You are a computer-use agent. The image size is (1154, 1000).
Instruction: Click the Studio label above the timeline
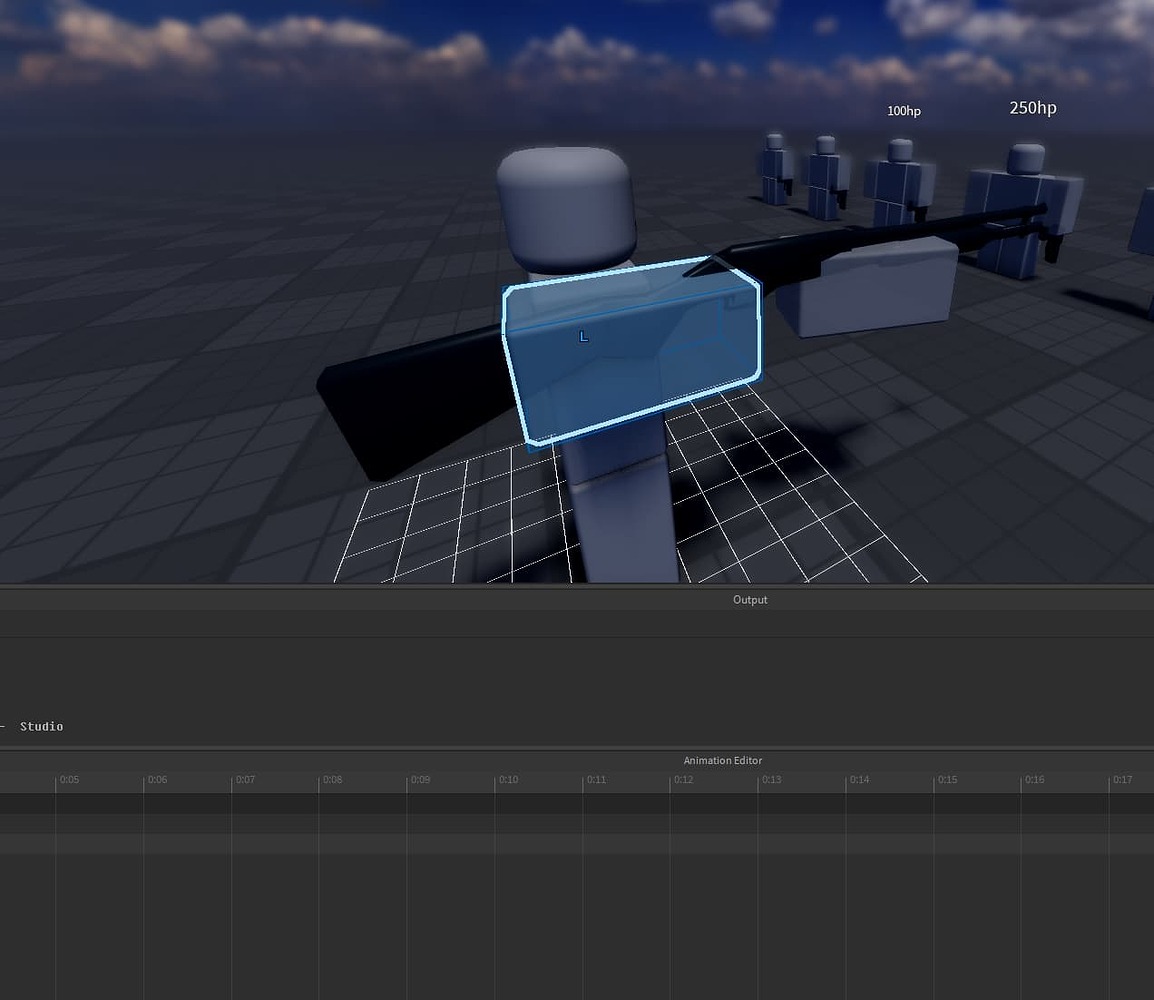41,726
